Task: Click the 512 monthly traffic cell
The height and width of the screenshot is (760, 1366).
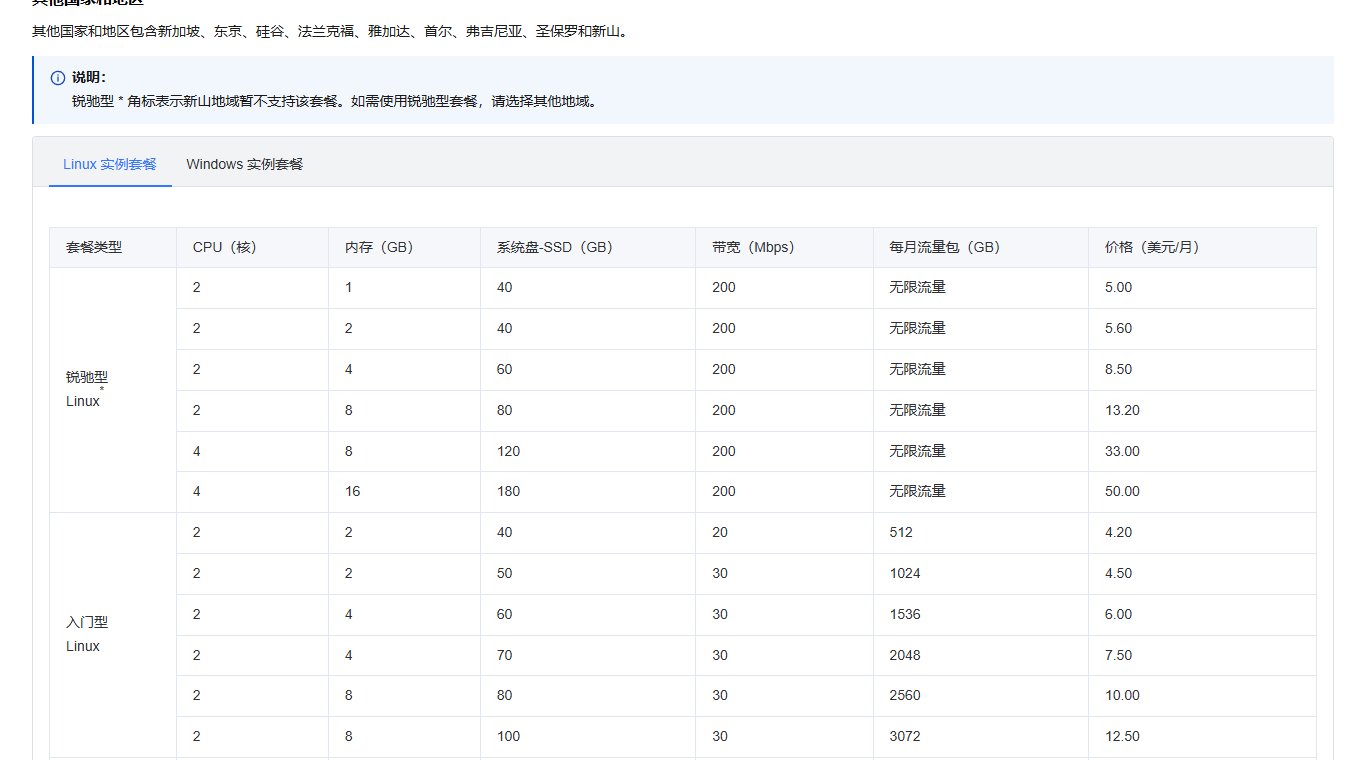Action: coord(980,532)
